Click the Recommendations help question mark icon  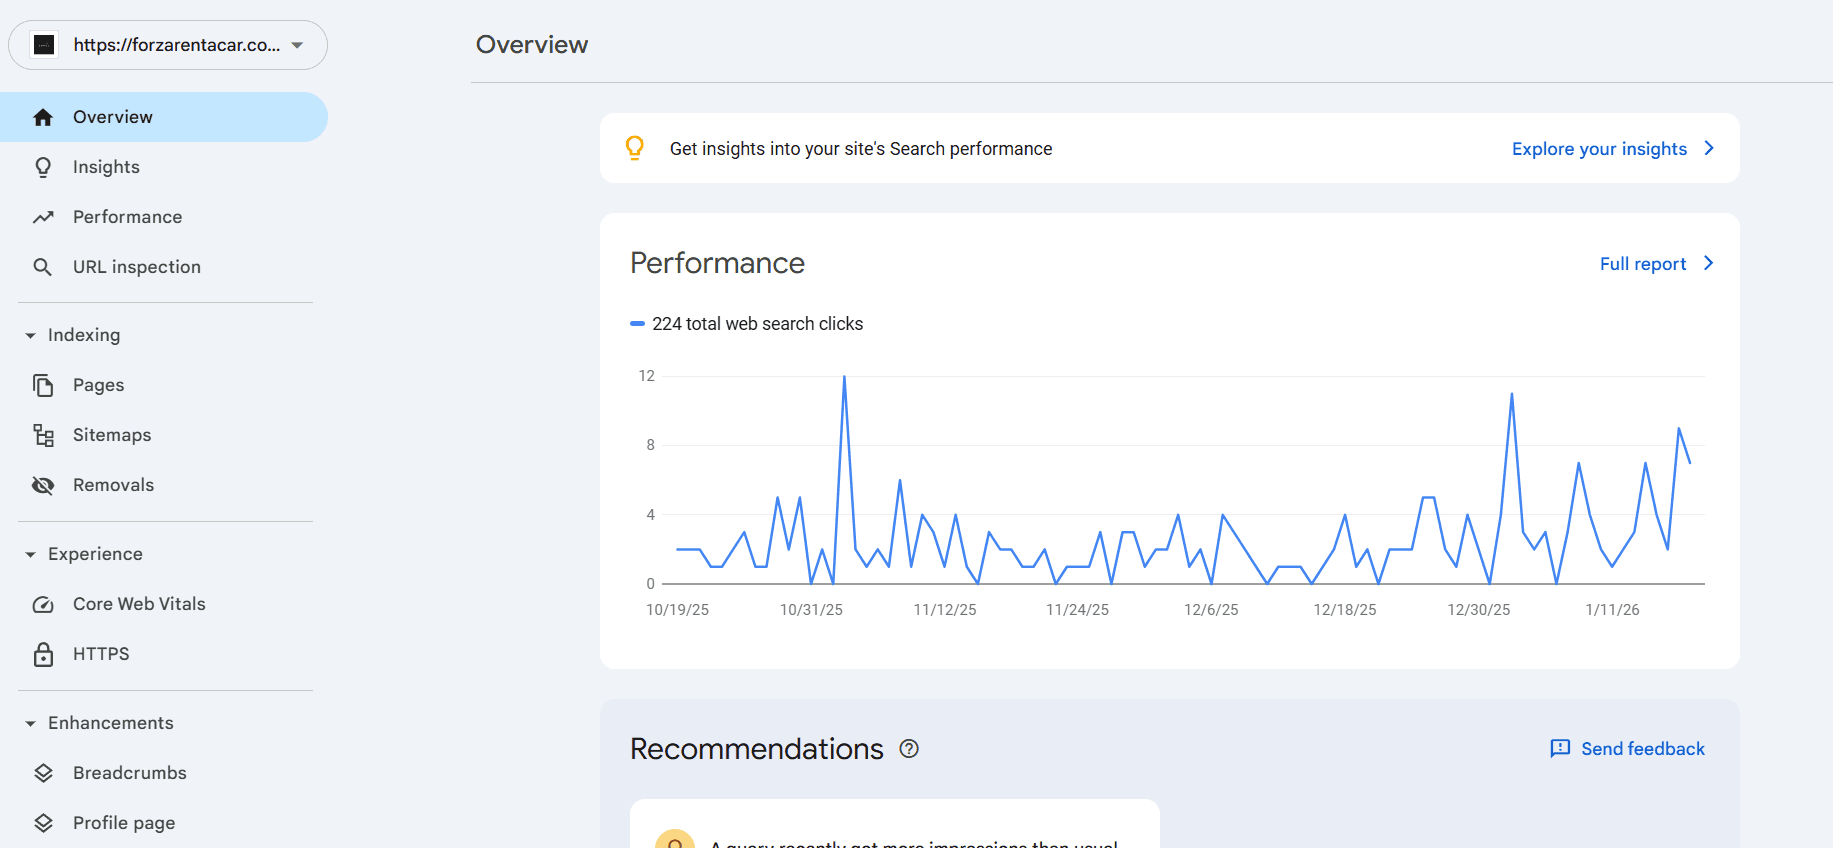909,749
